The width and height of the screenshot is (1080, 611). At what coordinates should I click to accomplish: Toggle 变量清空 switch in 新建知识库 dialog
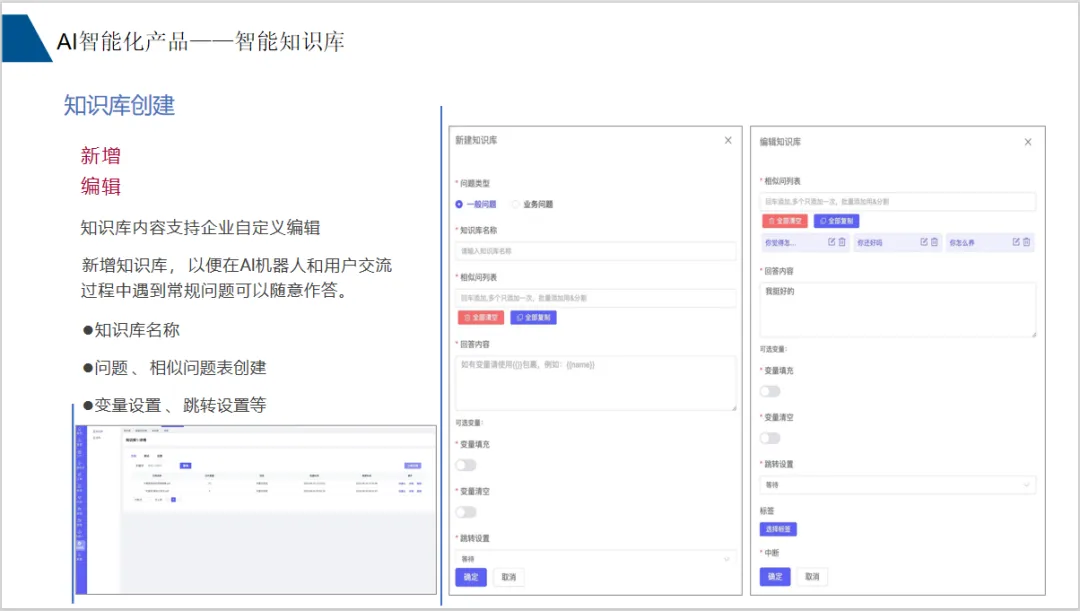pos(466,512)
